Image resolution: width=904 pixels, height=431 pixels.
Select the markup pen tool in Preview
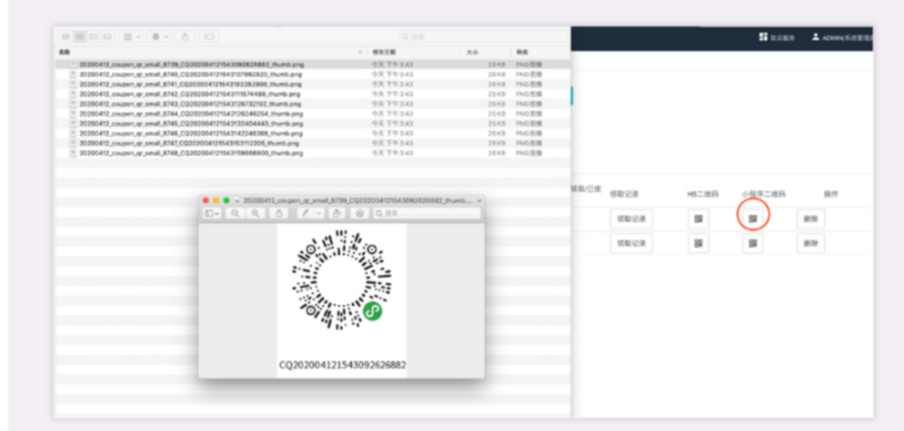[304, 213]
